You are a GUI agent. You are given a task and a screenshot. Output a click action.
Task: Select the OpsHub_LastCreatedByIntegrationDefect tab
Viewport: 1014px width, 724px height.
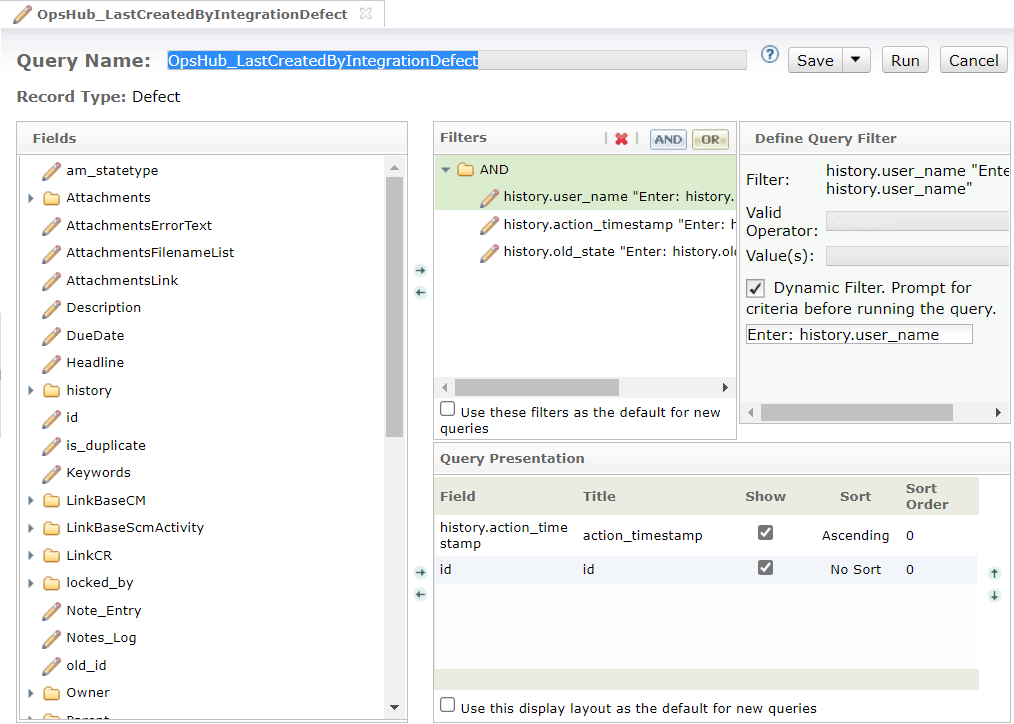pyautogui.click(x=190, y=15)
